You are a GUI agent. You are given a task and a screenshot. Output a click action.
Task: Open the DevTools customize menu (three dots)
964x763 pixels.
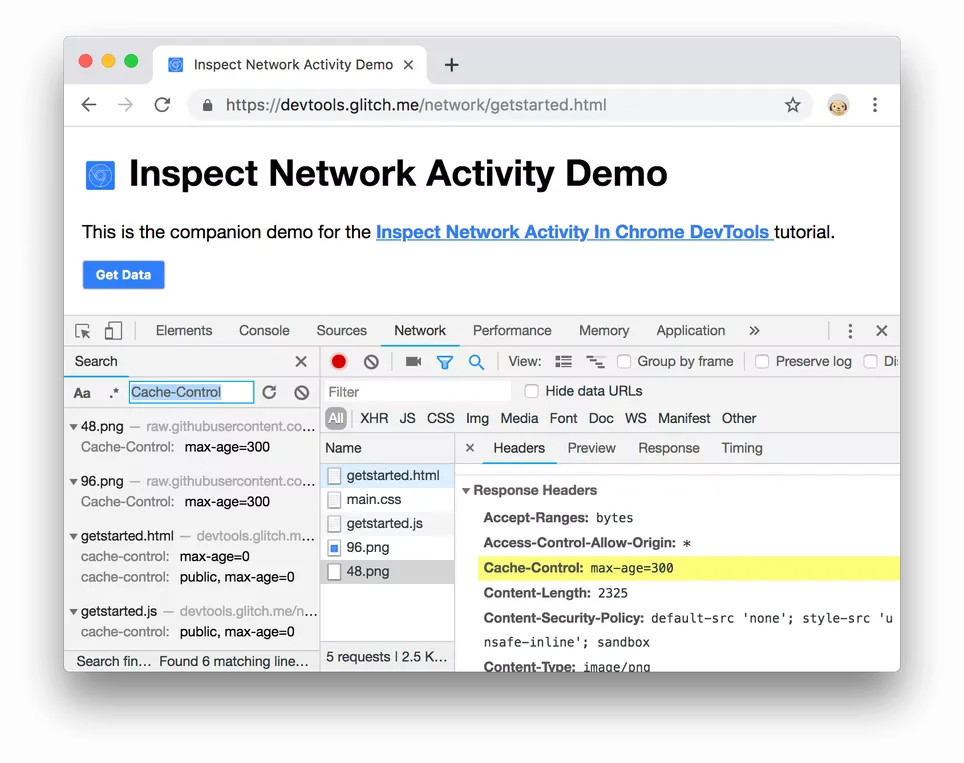pos(850,331)
